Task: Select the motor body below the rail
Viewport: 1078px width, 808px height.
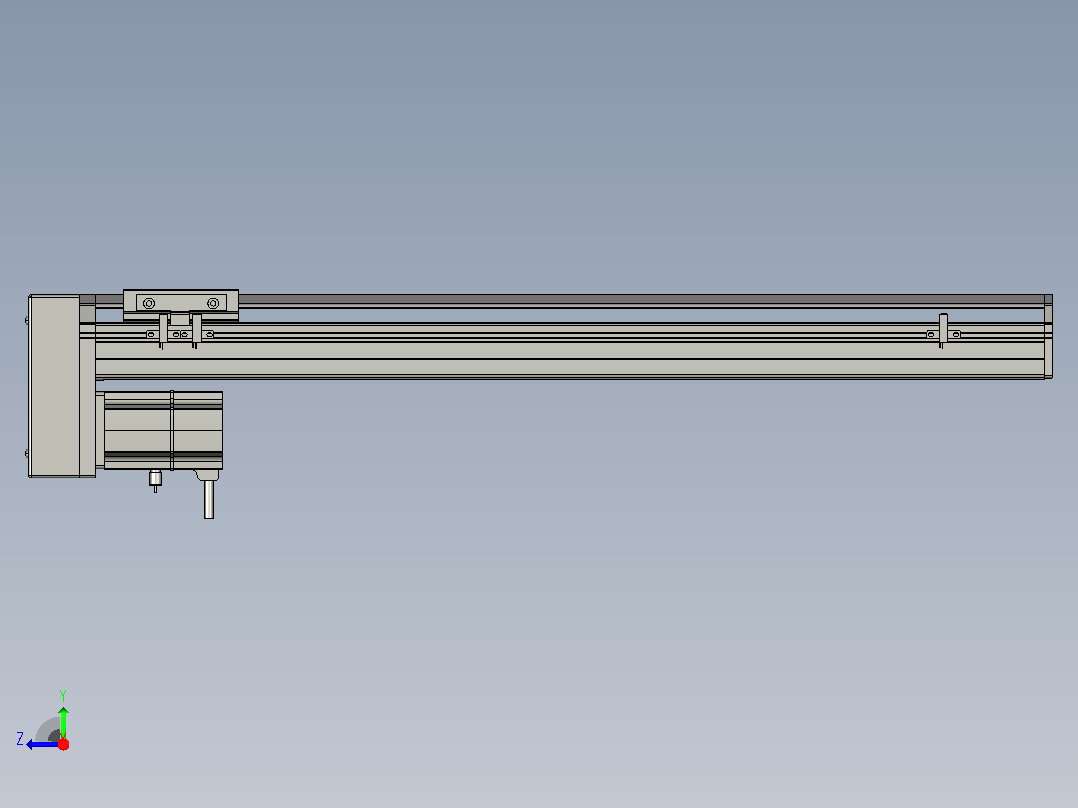Action: (163, 430)
